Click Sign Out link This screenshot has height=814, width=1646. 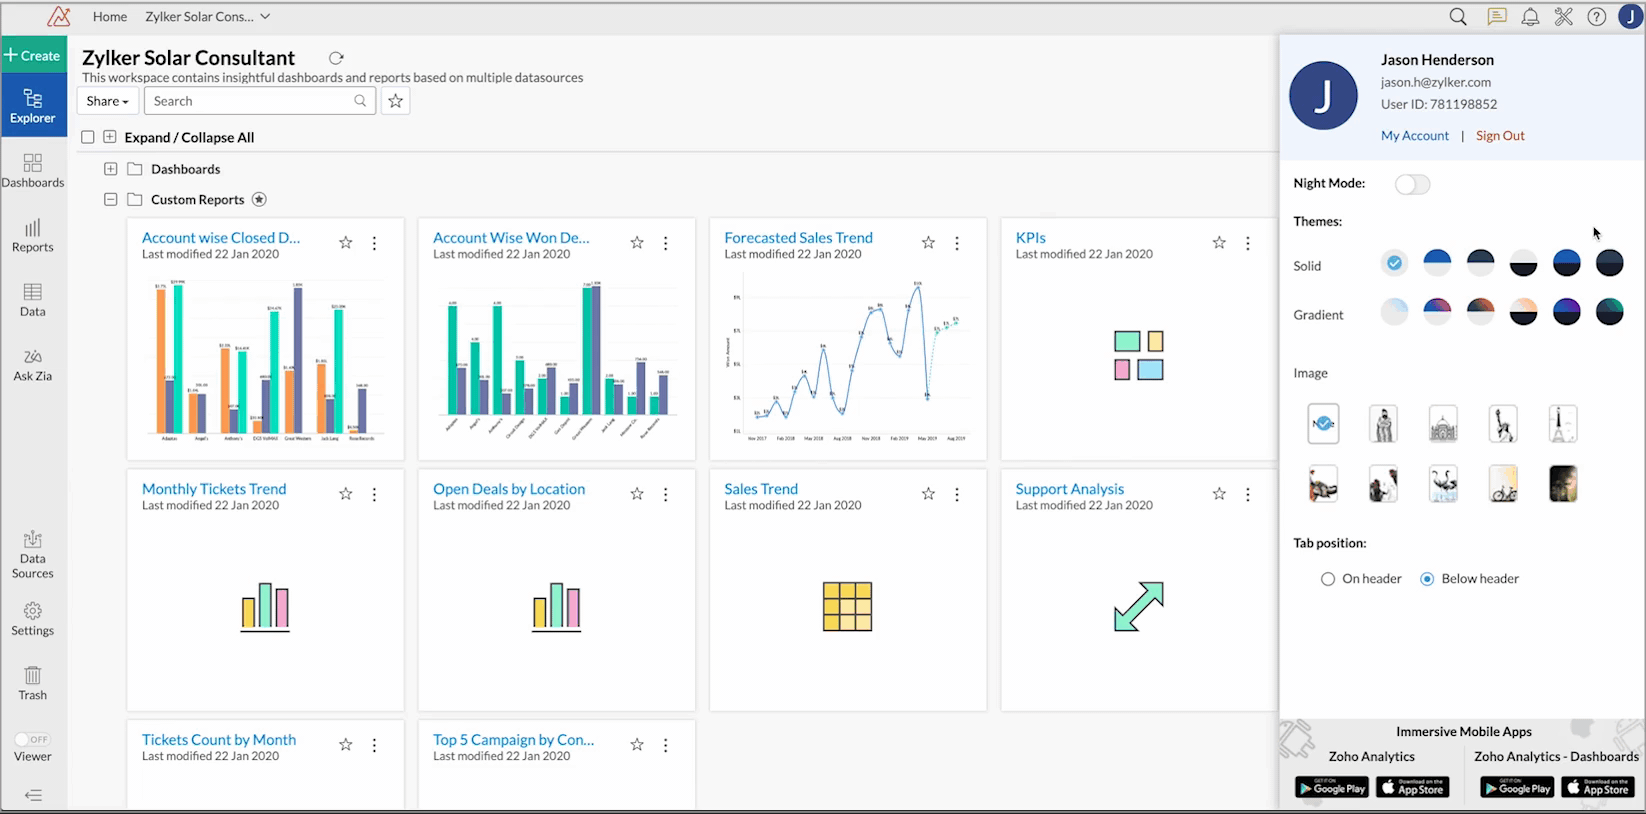(x=1500, y=136)
